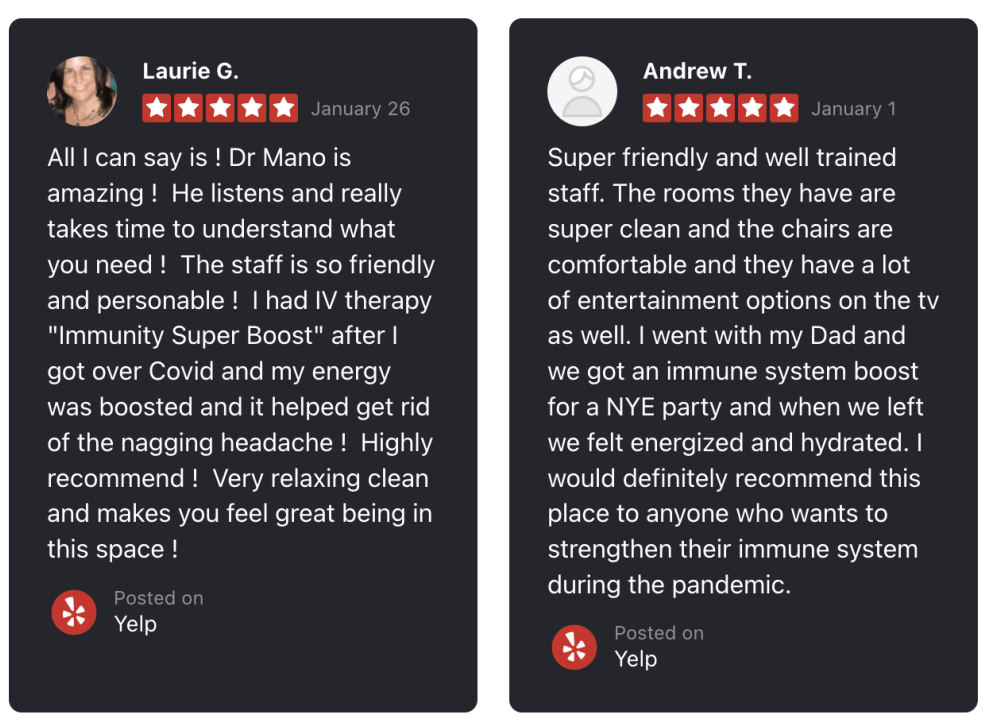
Task: Click Andrew T.'s default avatar icon
Action: [x=582, y=91]
